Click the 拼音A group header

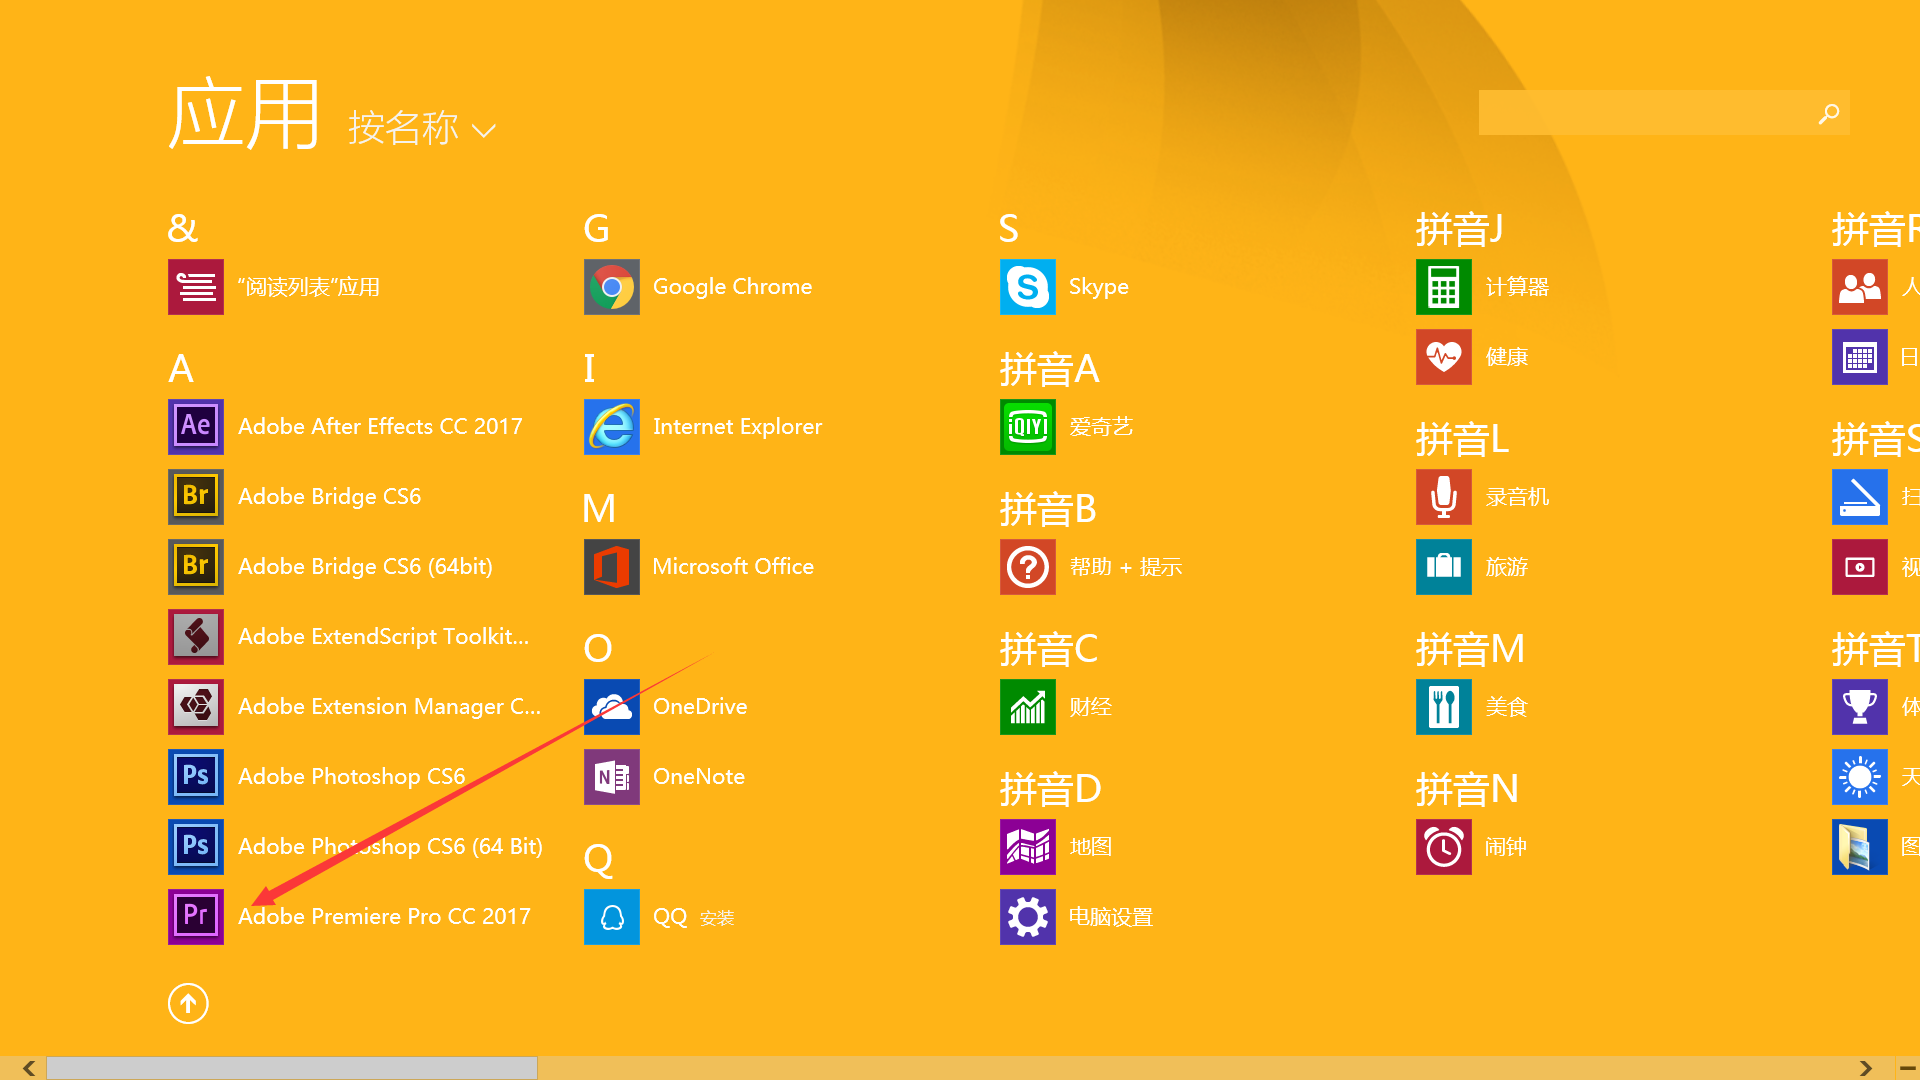1050,369
